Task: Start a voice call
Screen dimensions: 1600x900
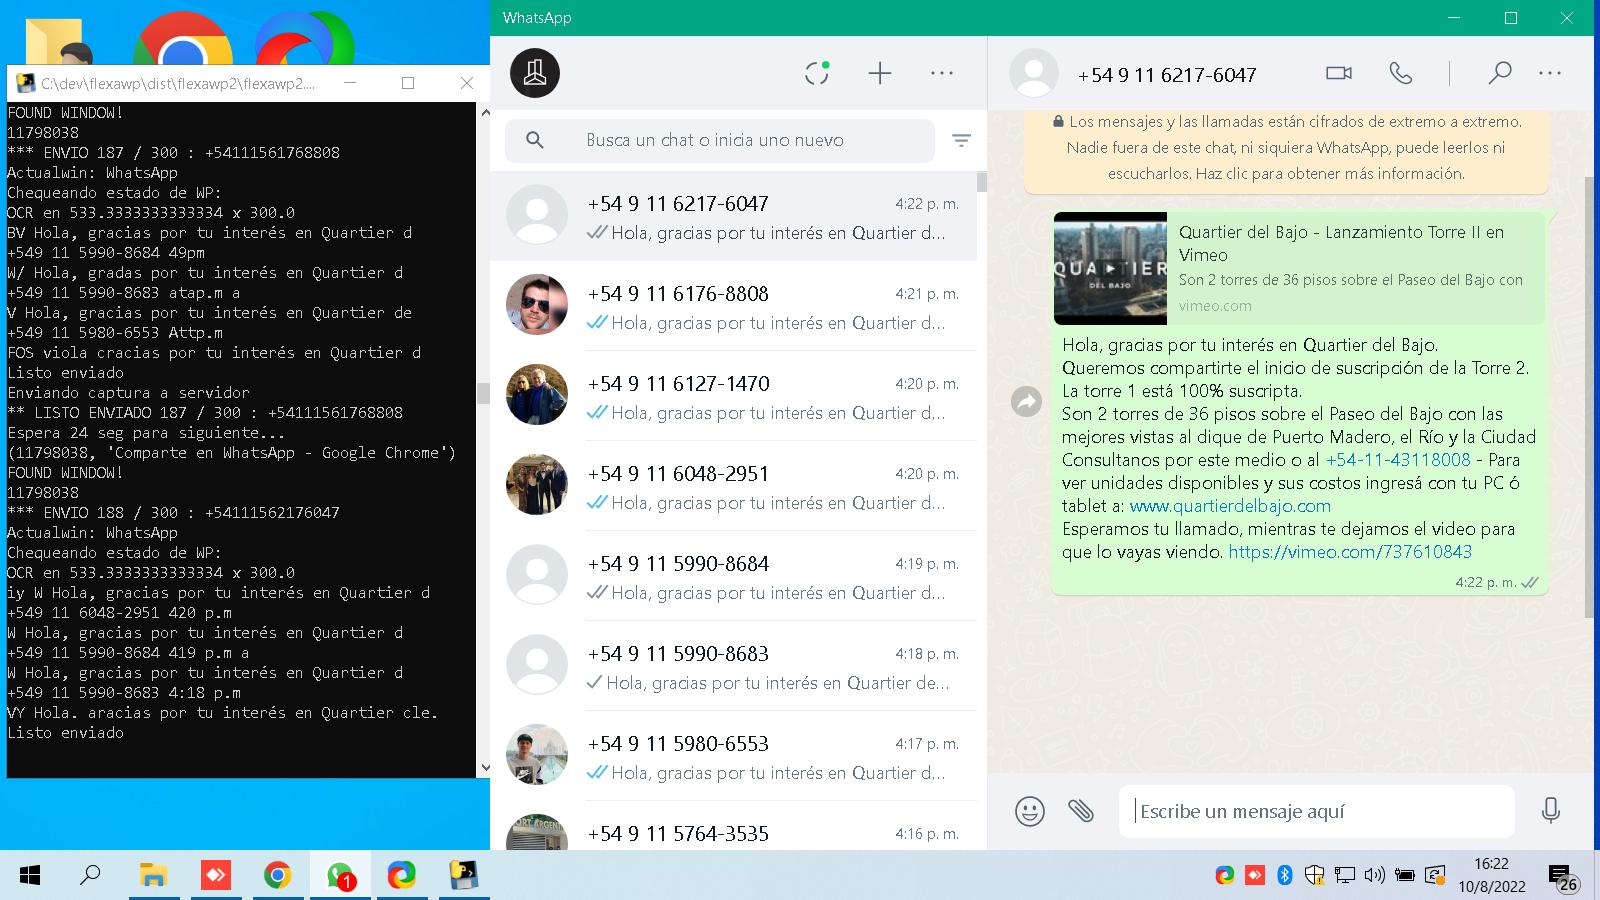Action: pos(1401,73)
